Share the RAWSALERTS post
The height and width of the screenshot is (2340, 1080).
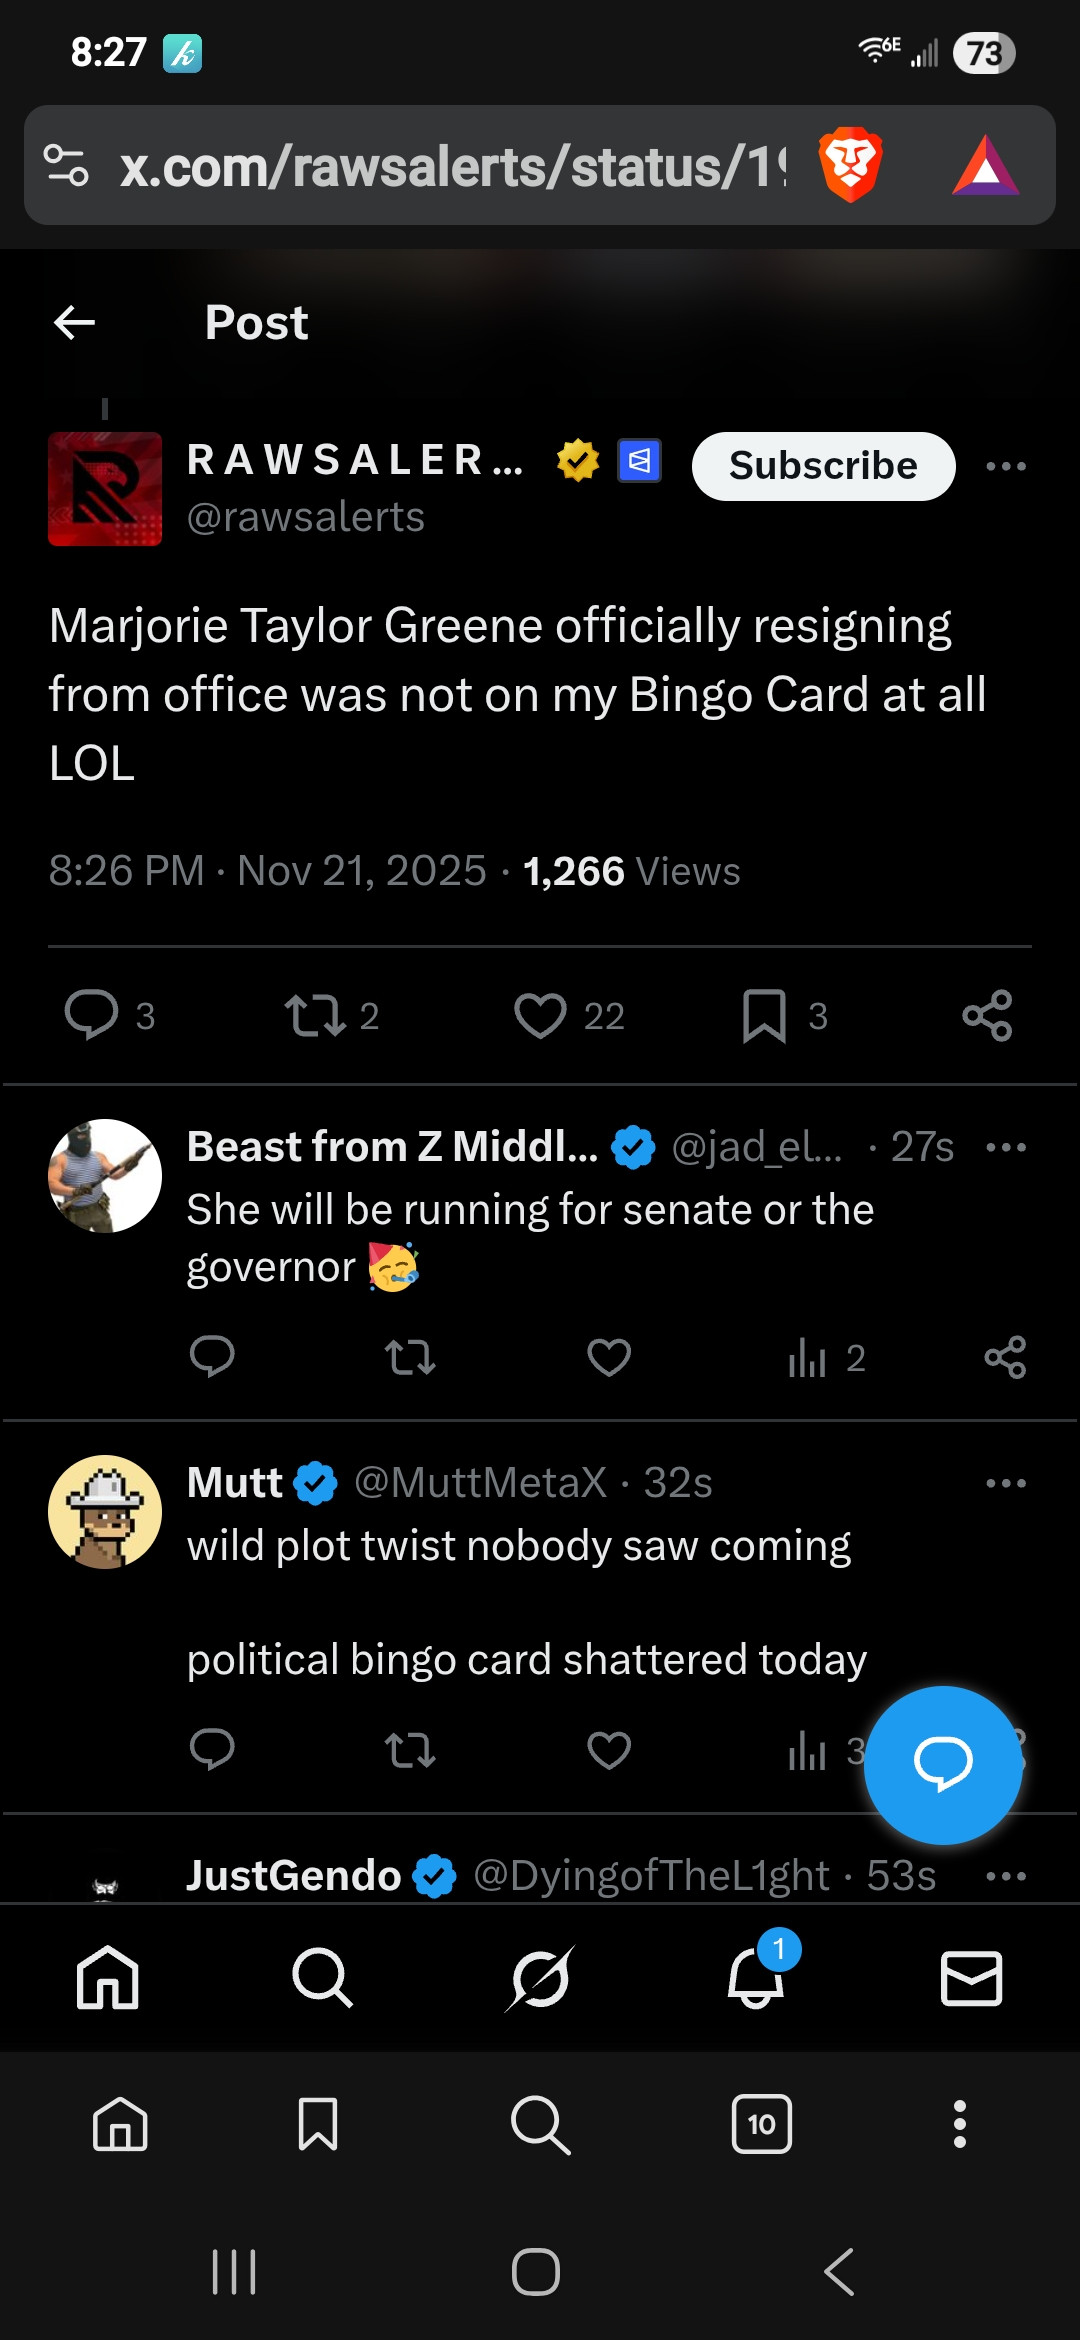[x=987, y=1016]
